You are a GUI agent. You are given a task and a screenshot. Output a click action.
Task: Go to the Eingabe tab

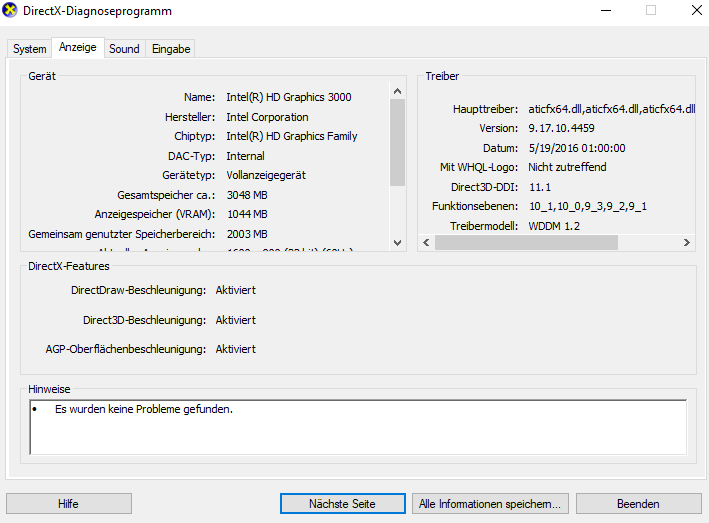tap(171, 49)
